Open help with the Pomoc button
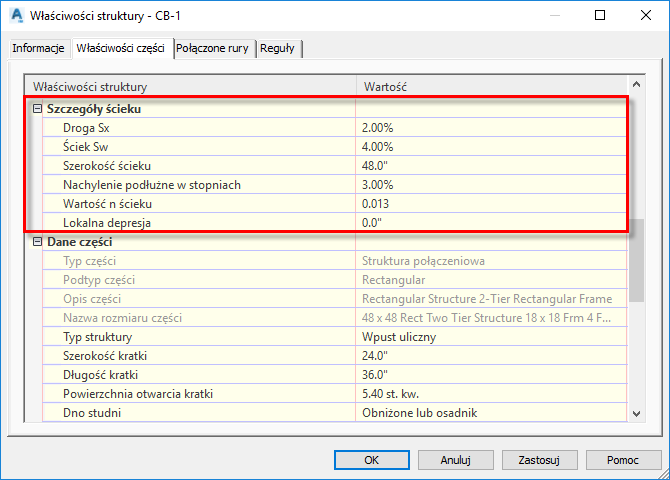The height and width of the screenshot is (480, 670). tap(623, 460)
